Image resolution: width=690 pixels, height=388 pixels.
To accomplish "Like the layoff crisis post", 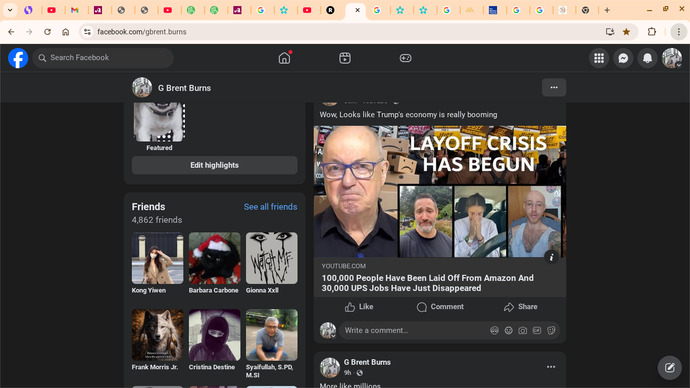I will (x=359, y=307).
